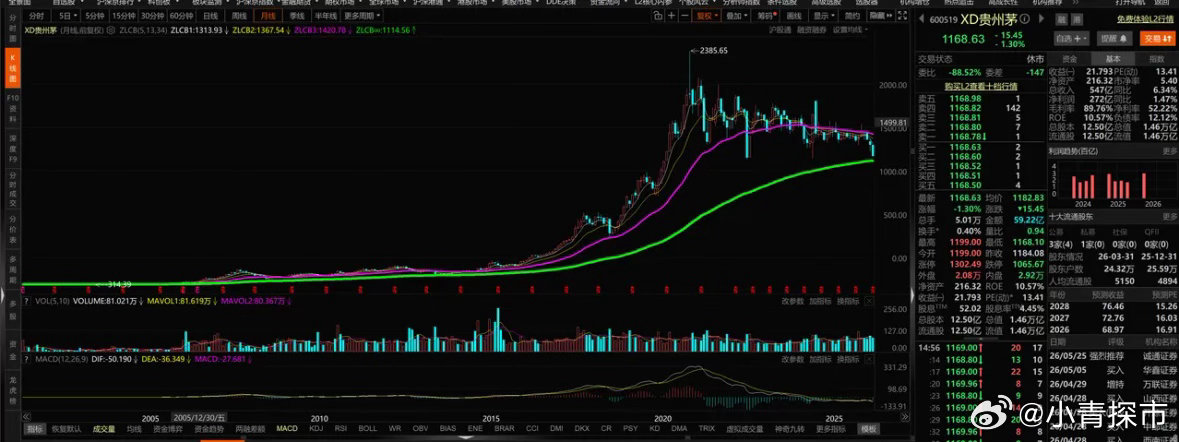The width and height of the screenshot is (1179, 442).
Task: Toggle 沪股通 overlay above chart
Action: [780, 30]
